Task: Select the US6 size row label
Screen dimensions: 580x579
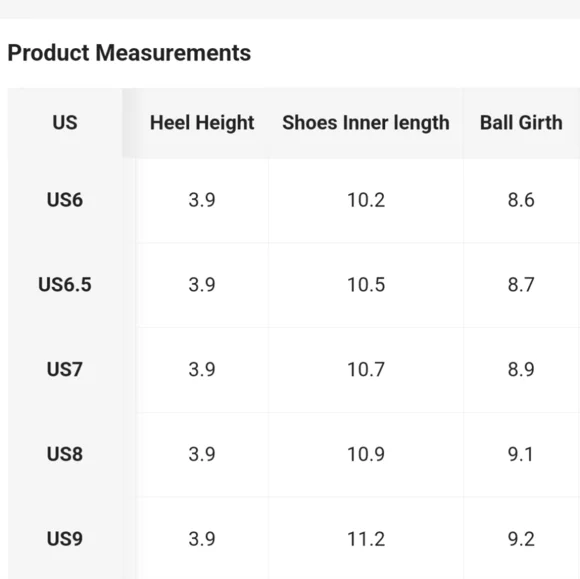Action: click(65, 200)
